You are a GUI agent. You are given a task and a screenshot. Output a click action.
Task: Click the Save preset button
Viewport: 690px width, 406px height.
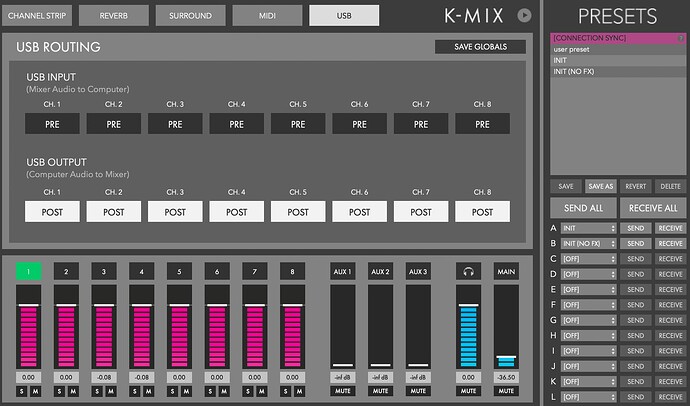(x=566, y=187)
